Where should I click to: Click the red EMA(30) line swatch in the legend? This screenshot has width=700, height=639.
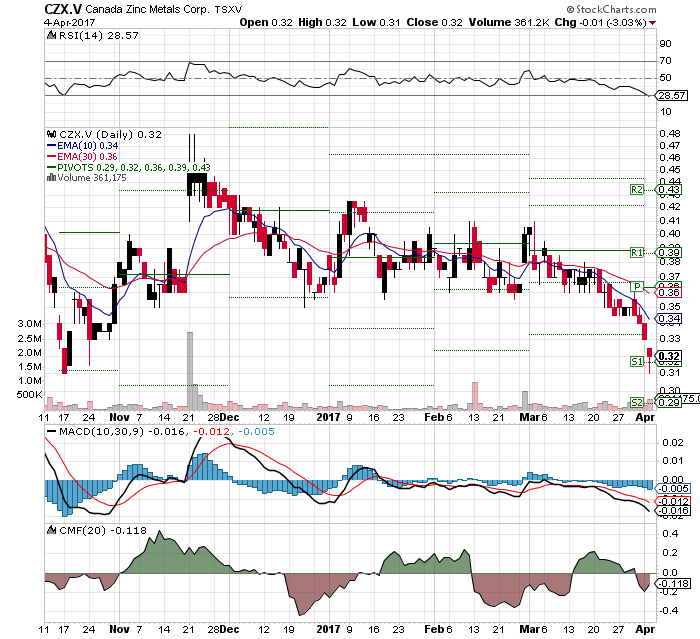coord(51,157)
